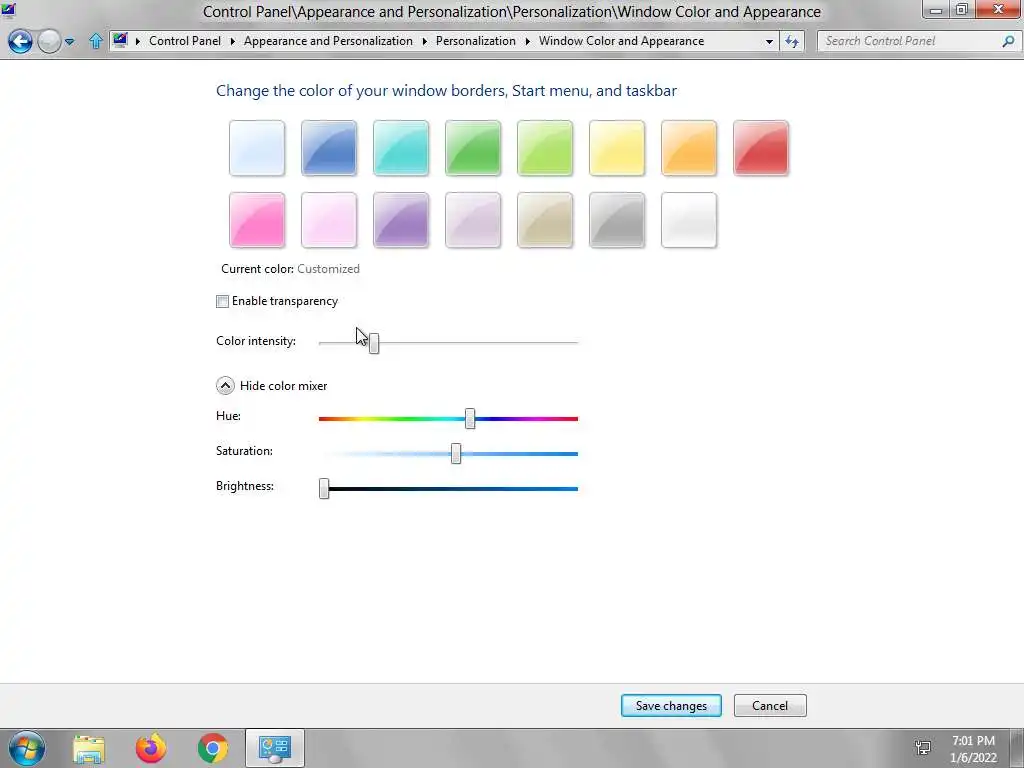1024x768 pixels.
Task: Choose the purple Violet color swatch
Action: click(x=401, y=220)
